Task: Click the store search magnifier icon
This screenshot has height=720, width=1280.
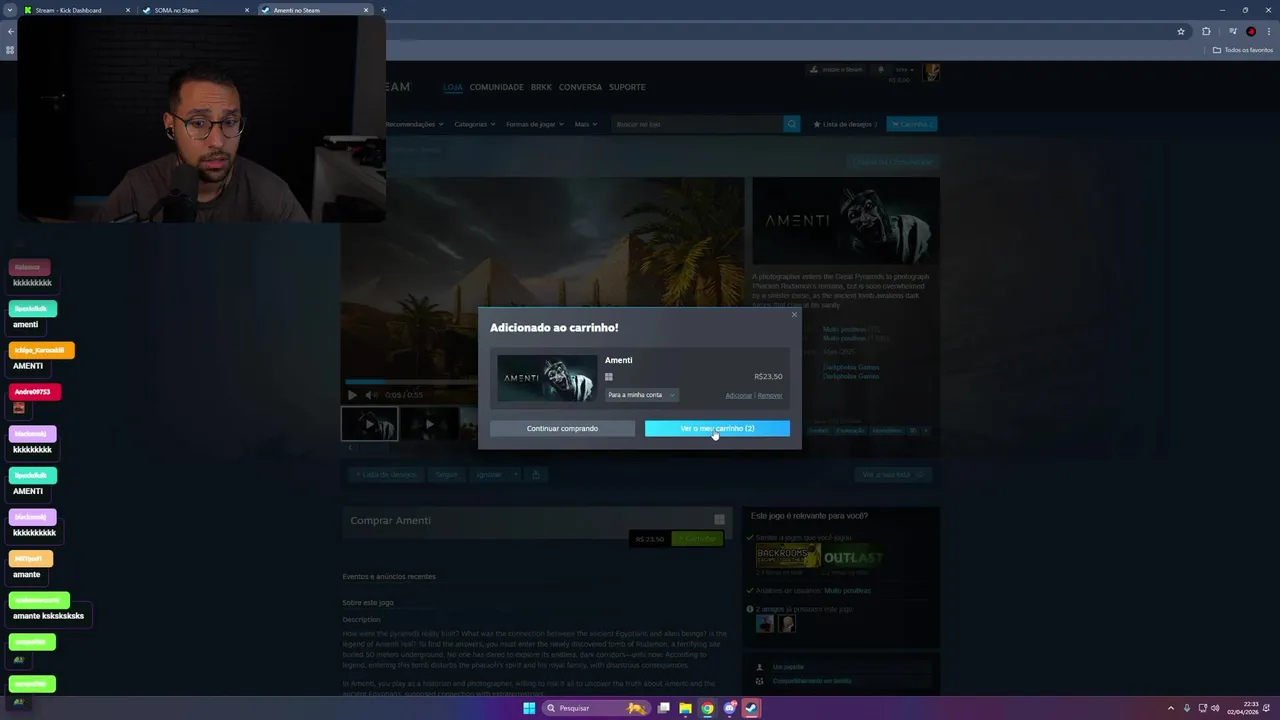Action: [x=792, y=124]
